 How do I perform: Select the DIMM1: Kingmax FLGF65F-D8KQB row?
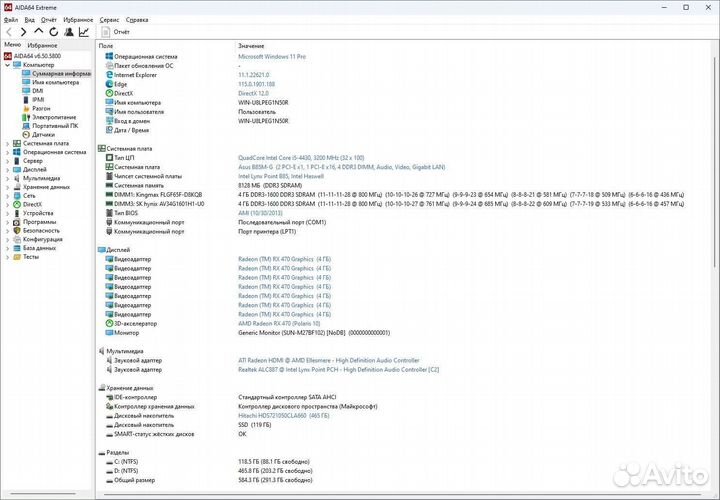pyautogui.click(x=394, y=195)
